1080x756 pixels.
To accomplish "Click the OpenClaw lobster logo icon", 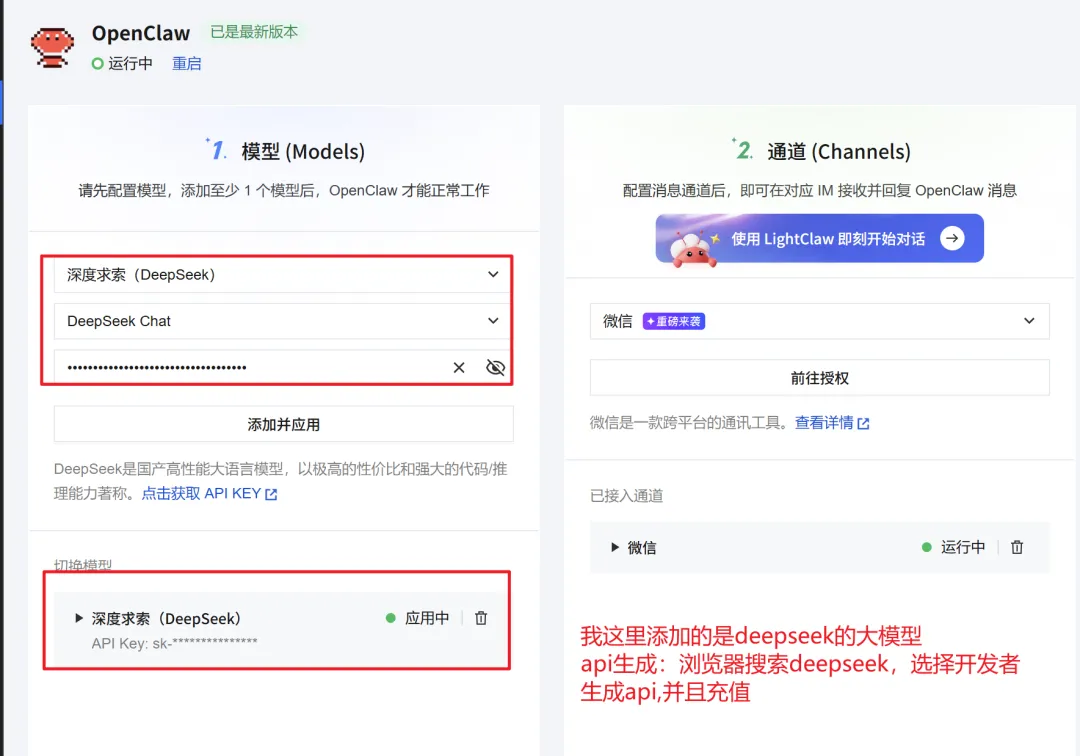I will (x=52, y=48).
